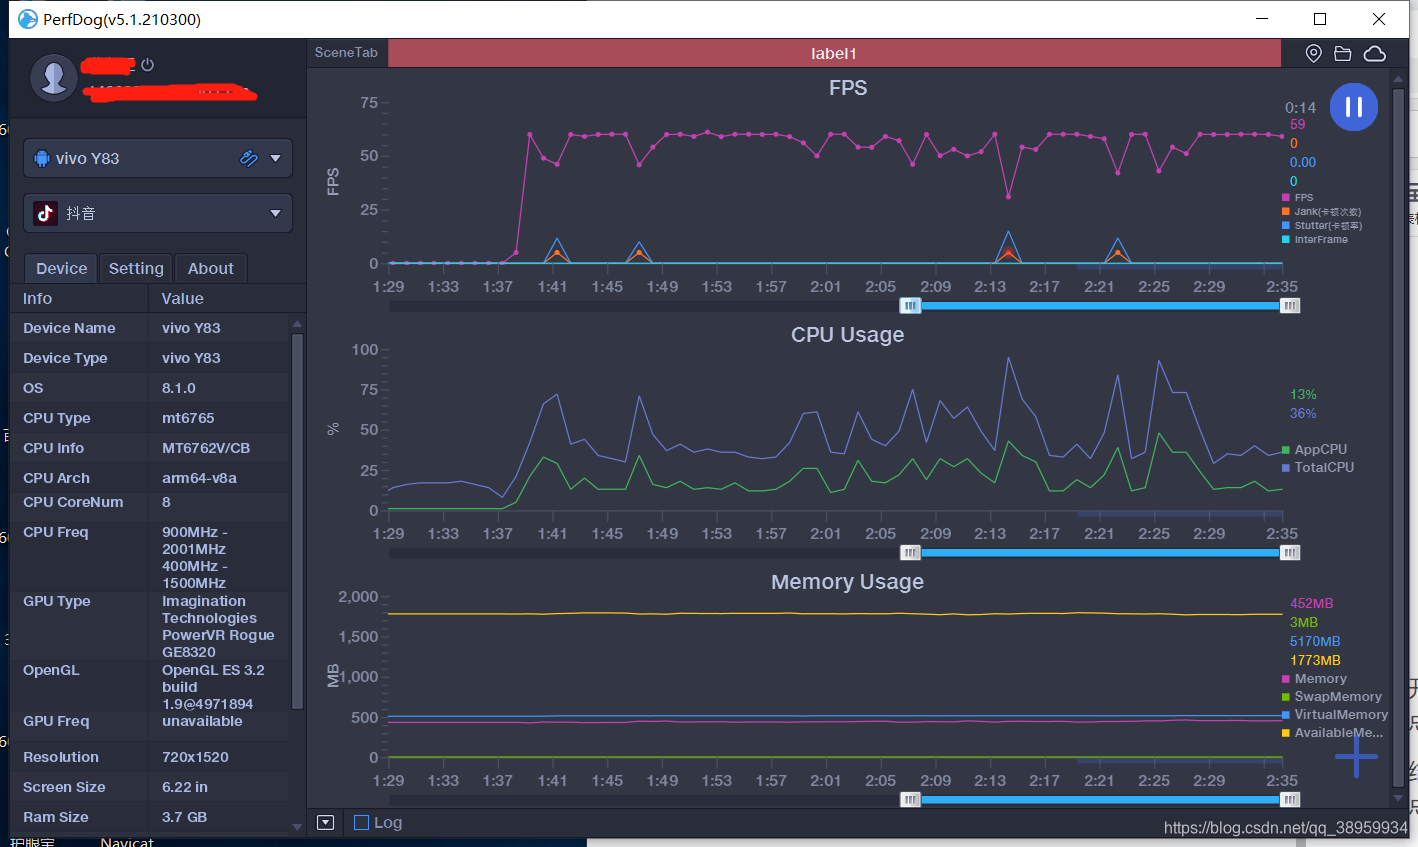The height and width of the screenshot is (847, 1418).
Task: Click the PerfDog logo in the title bar
Action: (28, 19)
